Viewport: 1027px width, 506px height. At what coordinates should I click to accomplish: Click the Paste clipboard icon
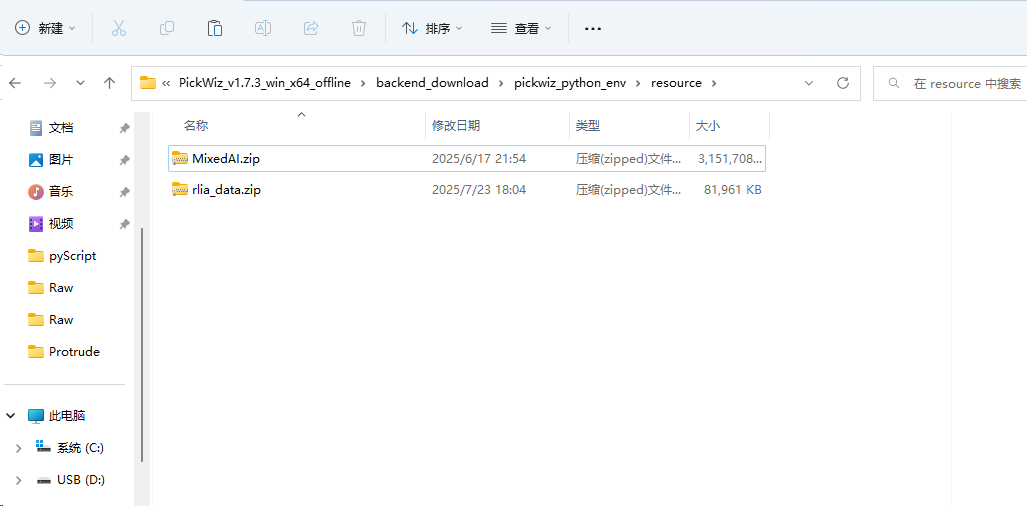pyautogui.click(x=215, y=28)
